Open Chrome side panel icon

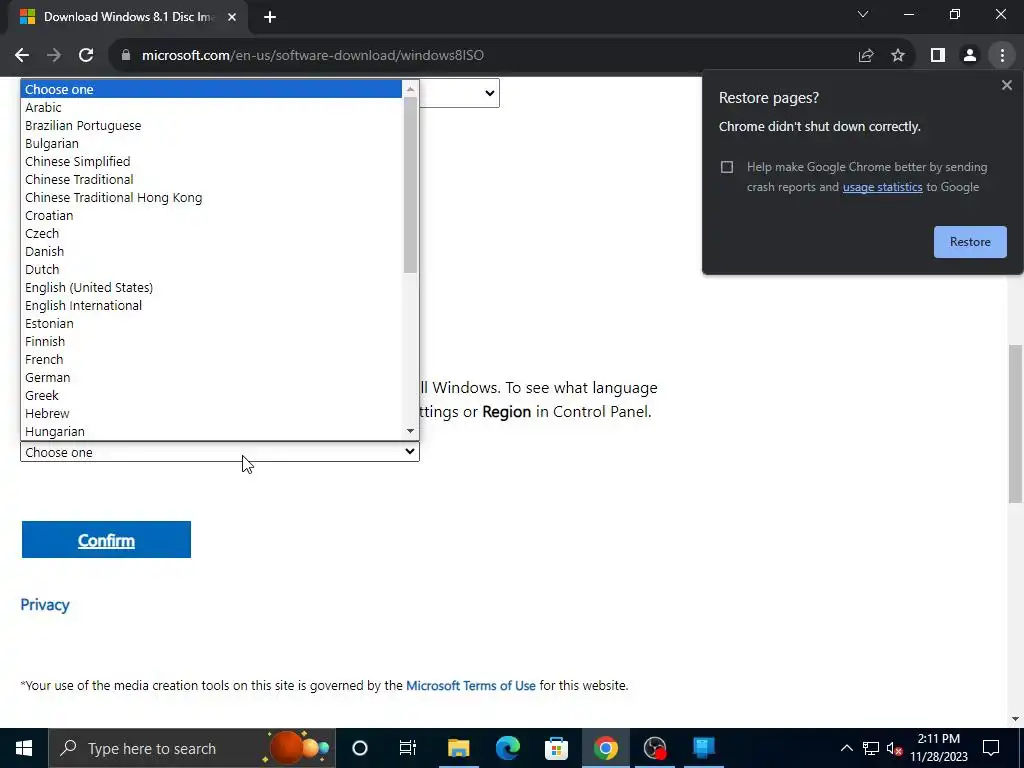click(938, 56)
